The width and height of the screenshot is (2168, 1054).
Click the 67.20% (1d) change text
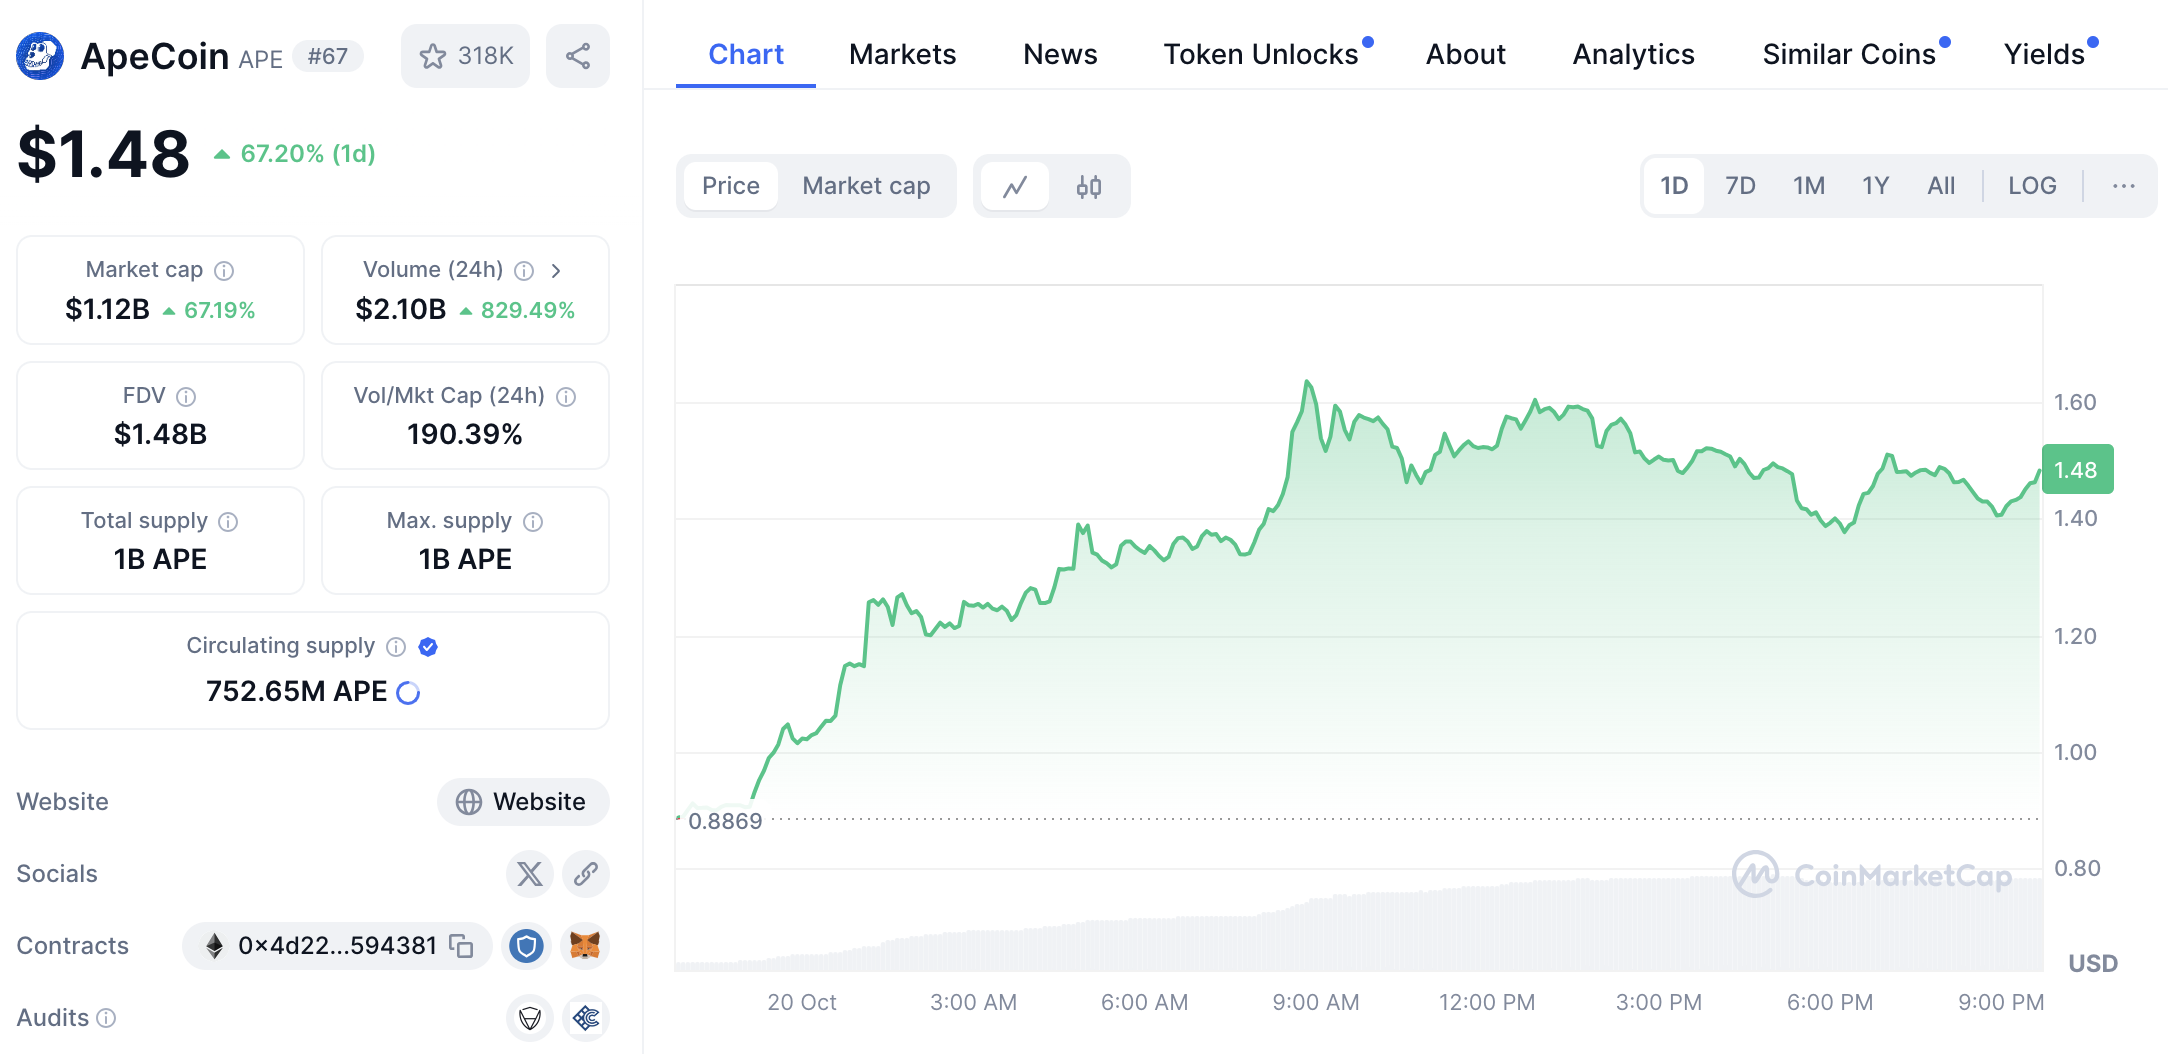click(308, 154)
